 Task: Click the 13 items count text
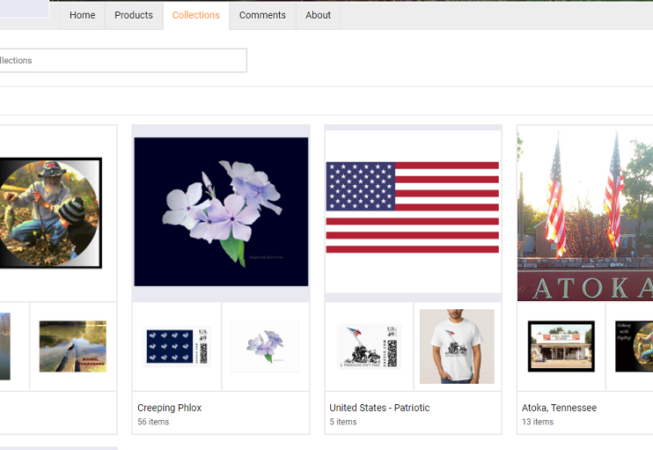(x=538, y=422)
